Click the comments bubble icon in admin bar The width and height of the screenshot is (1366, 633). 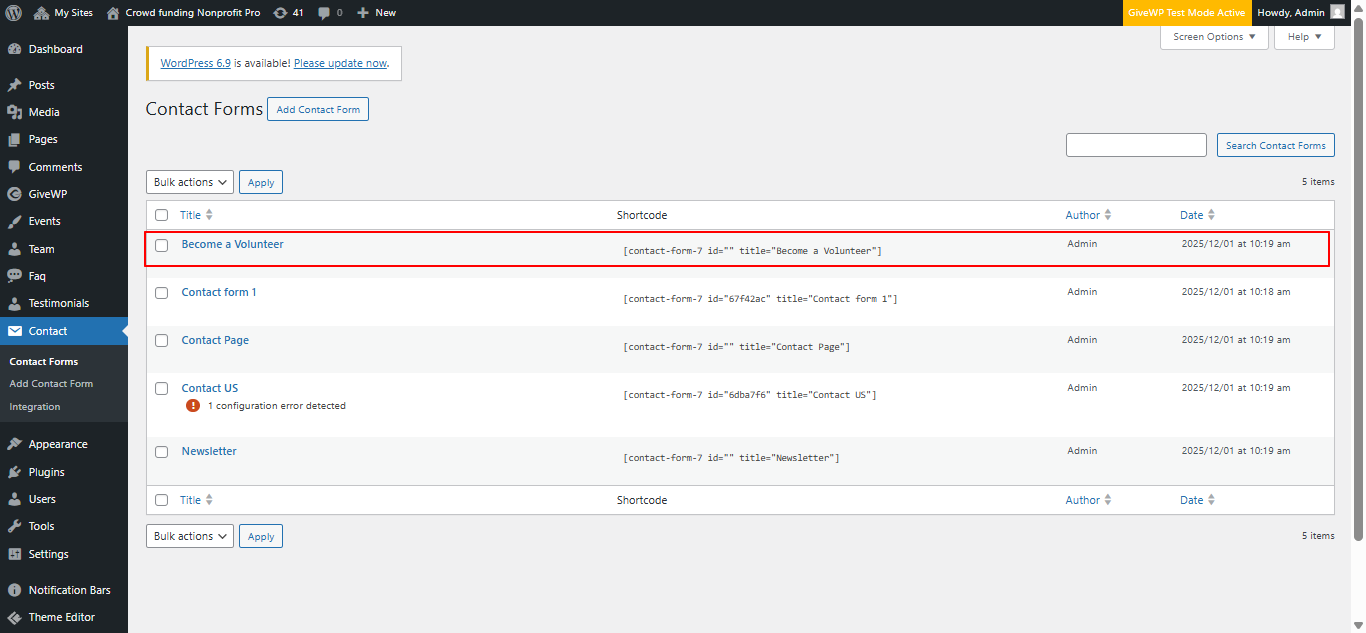(x=325, y=13)
